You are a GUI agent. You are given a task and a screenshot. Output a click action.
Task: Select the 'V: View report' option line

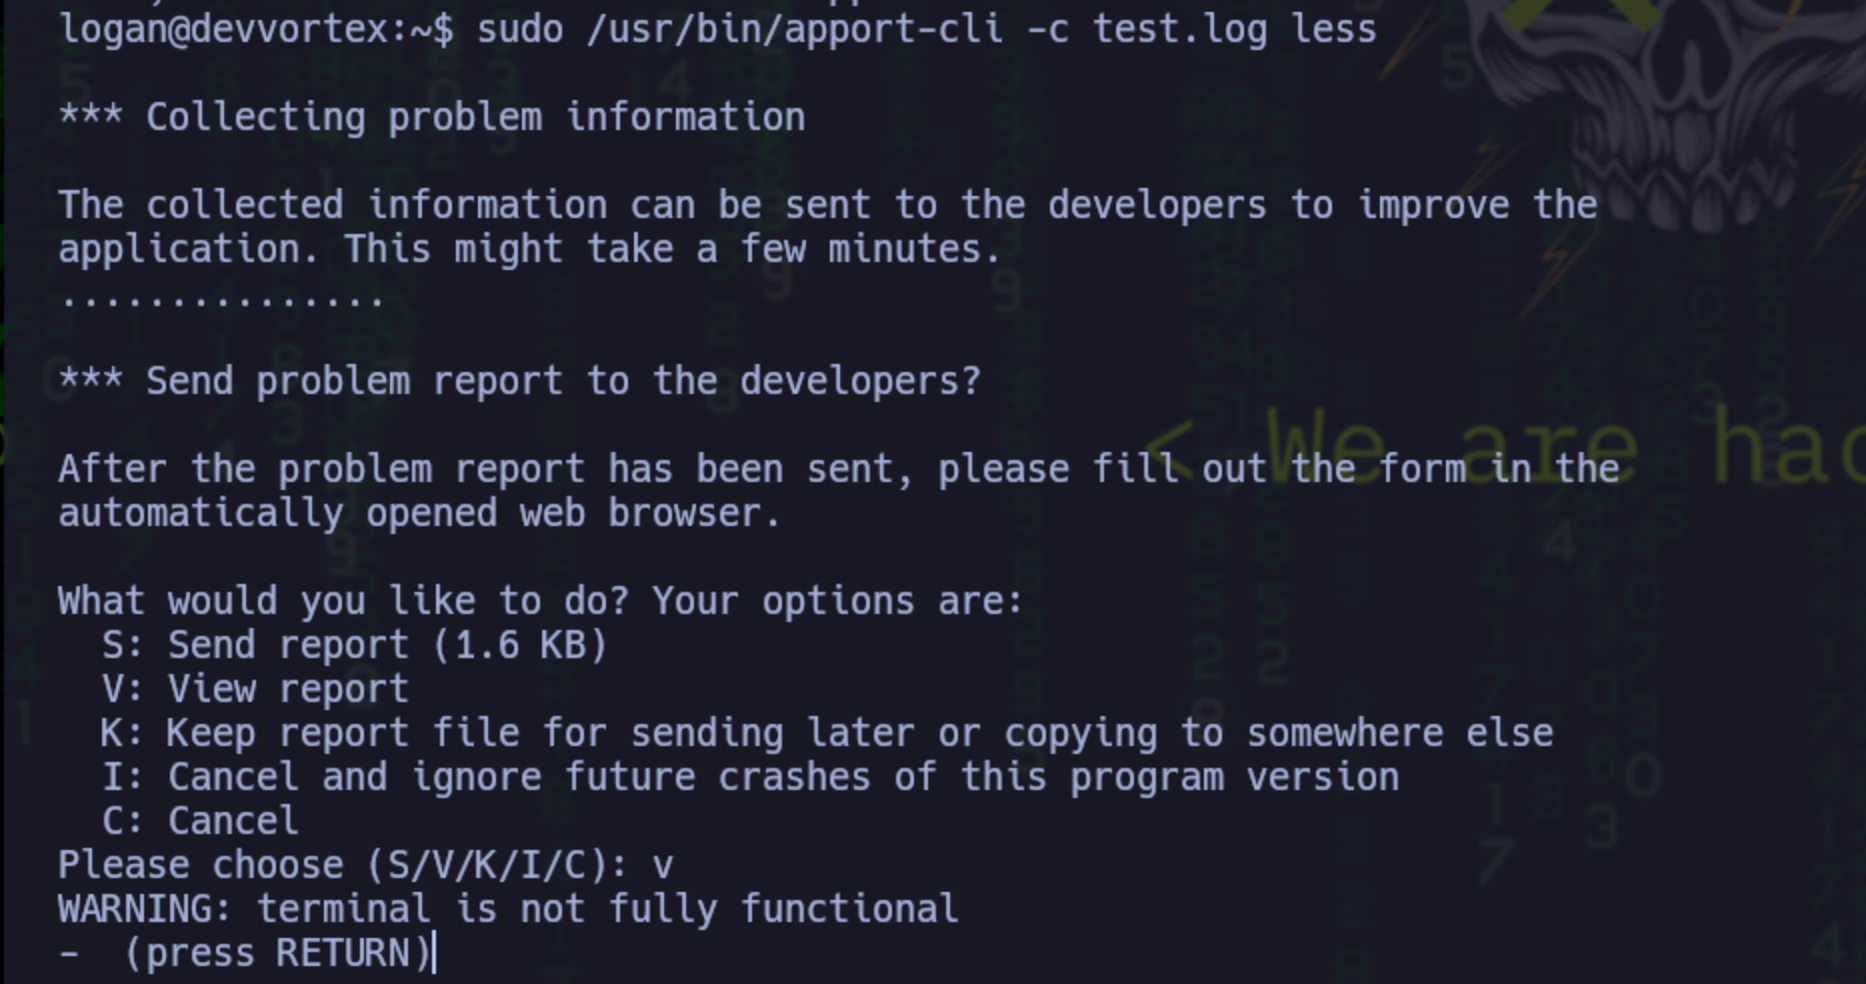point(256,689)
